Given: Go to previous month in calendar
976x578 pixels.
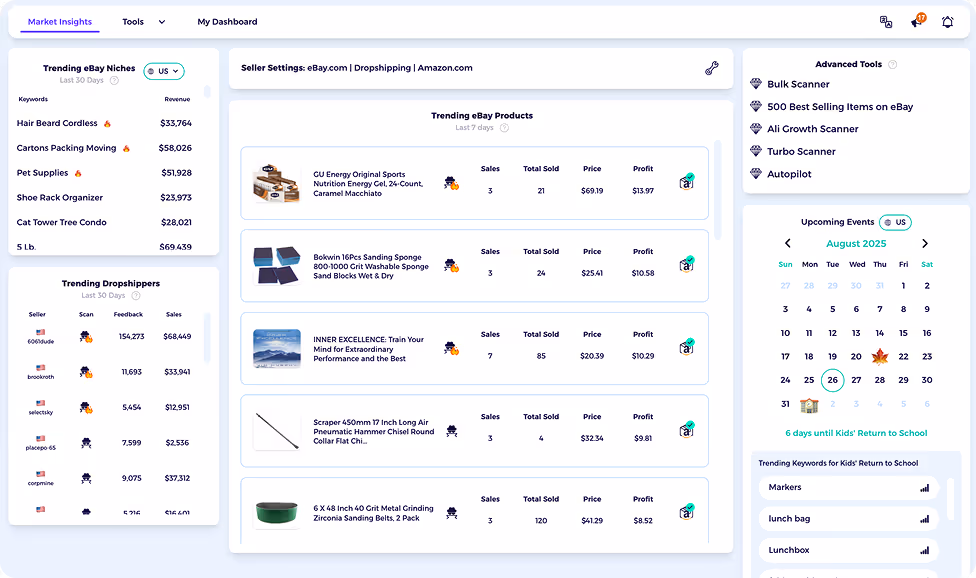Looking at the screenshot, I should click(787, 243).
